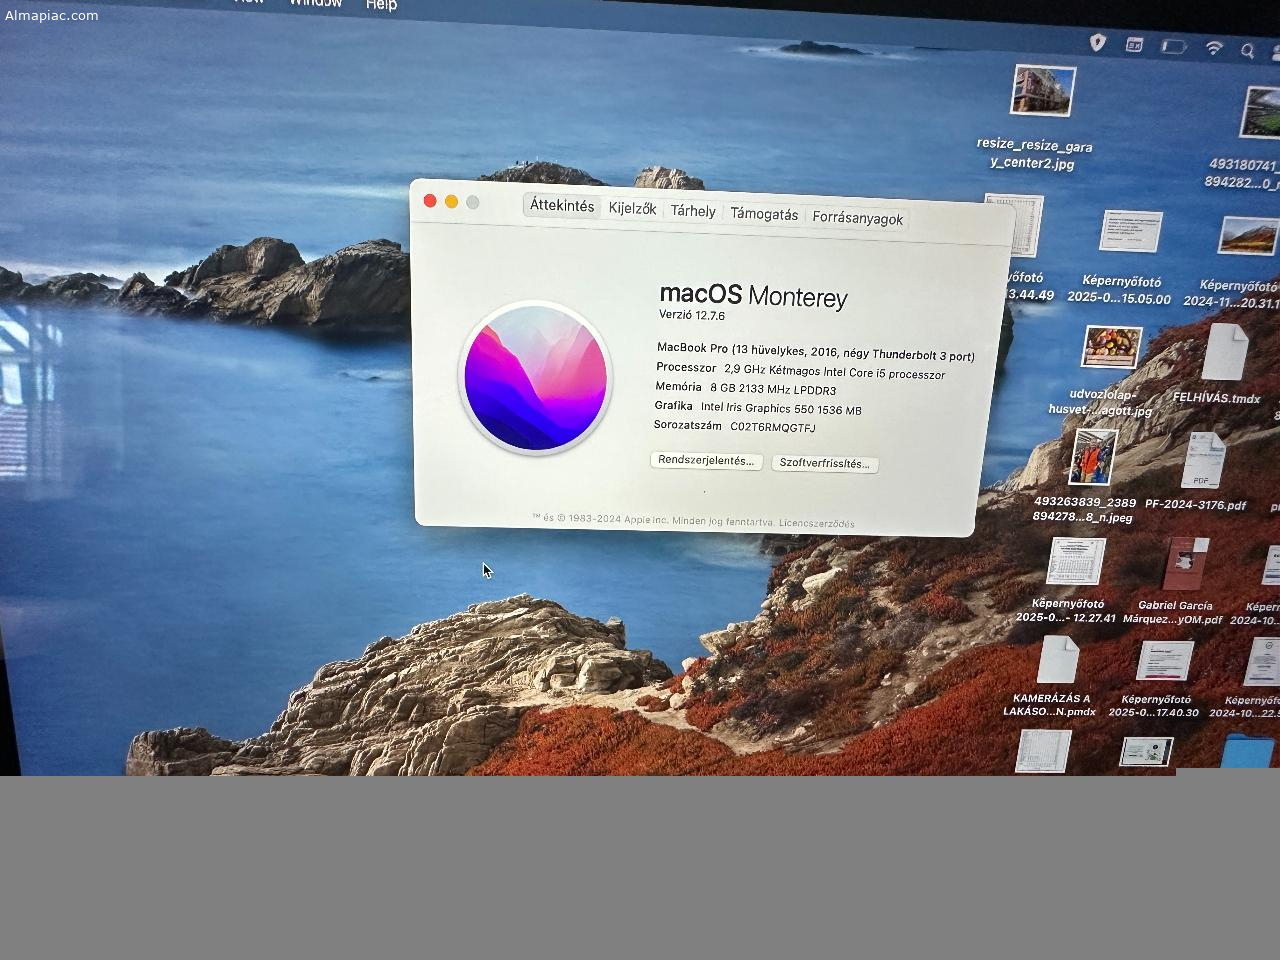Image resolution: width=1280 pixels, height=960 pixels.
Task: Open the Help menu
Action: (381, 5)
